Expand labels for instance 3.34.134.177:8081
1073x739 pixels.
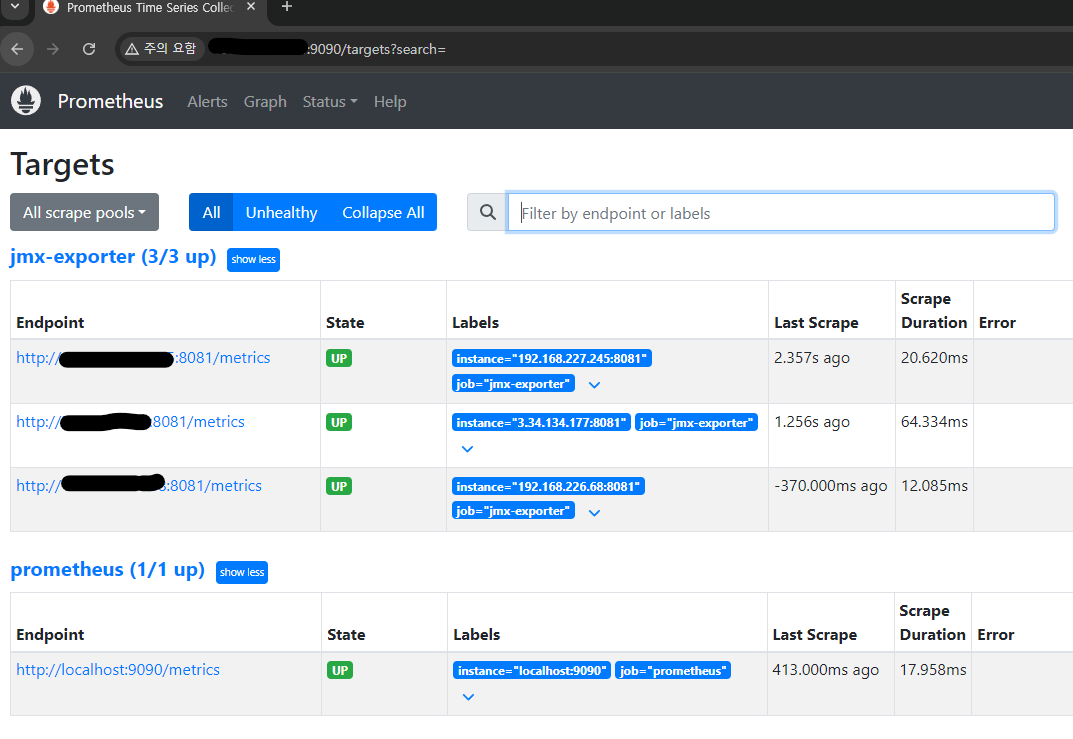tap(467, 449)
